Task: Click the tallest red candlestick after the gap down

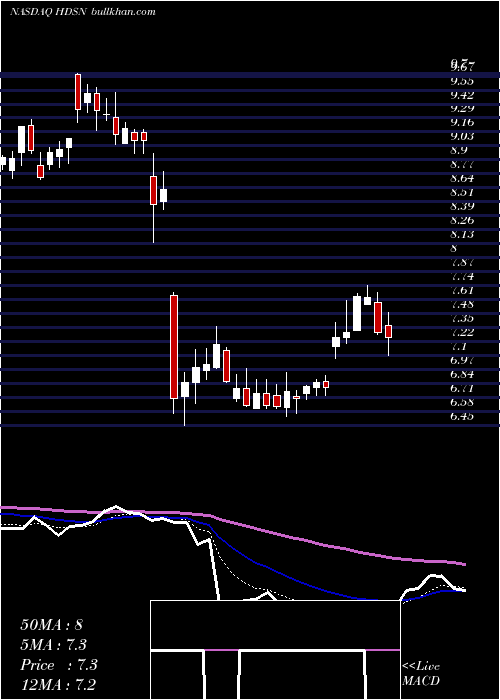Action: pos(174,346)
